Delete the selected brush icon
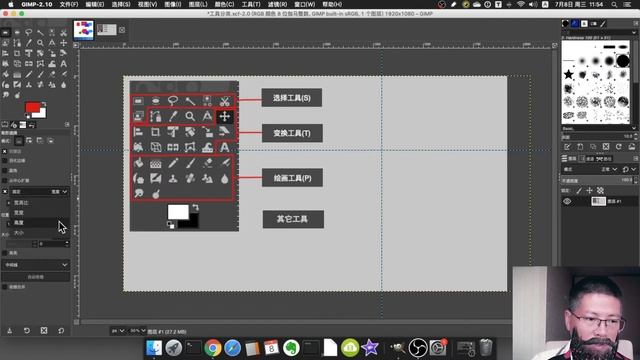The height and width of the screenshot is (360, 640). 606,147
